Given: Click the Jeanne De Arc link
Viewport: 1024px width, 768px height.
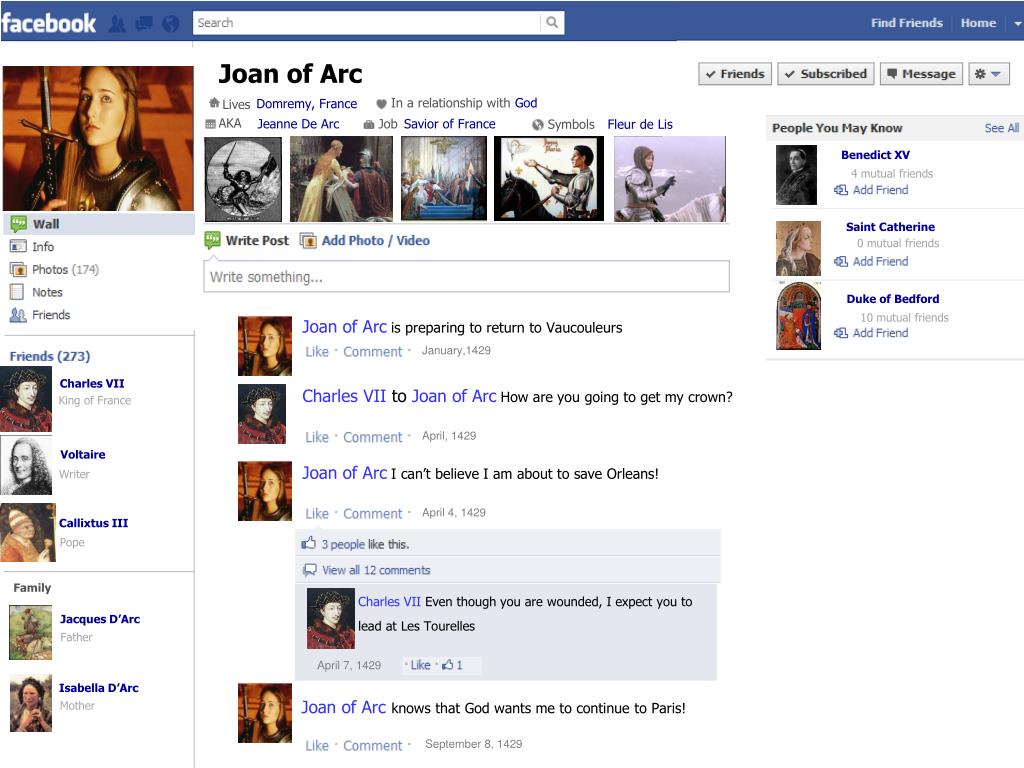Looking at the screenshot, I should 298,124.
